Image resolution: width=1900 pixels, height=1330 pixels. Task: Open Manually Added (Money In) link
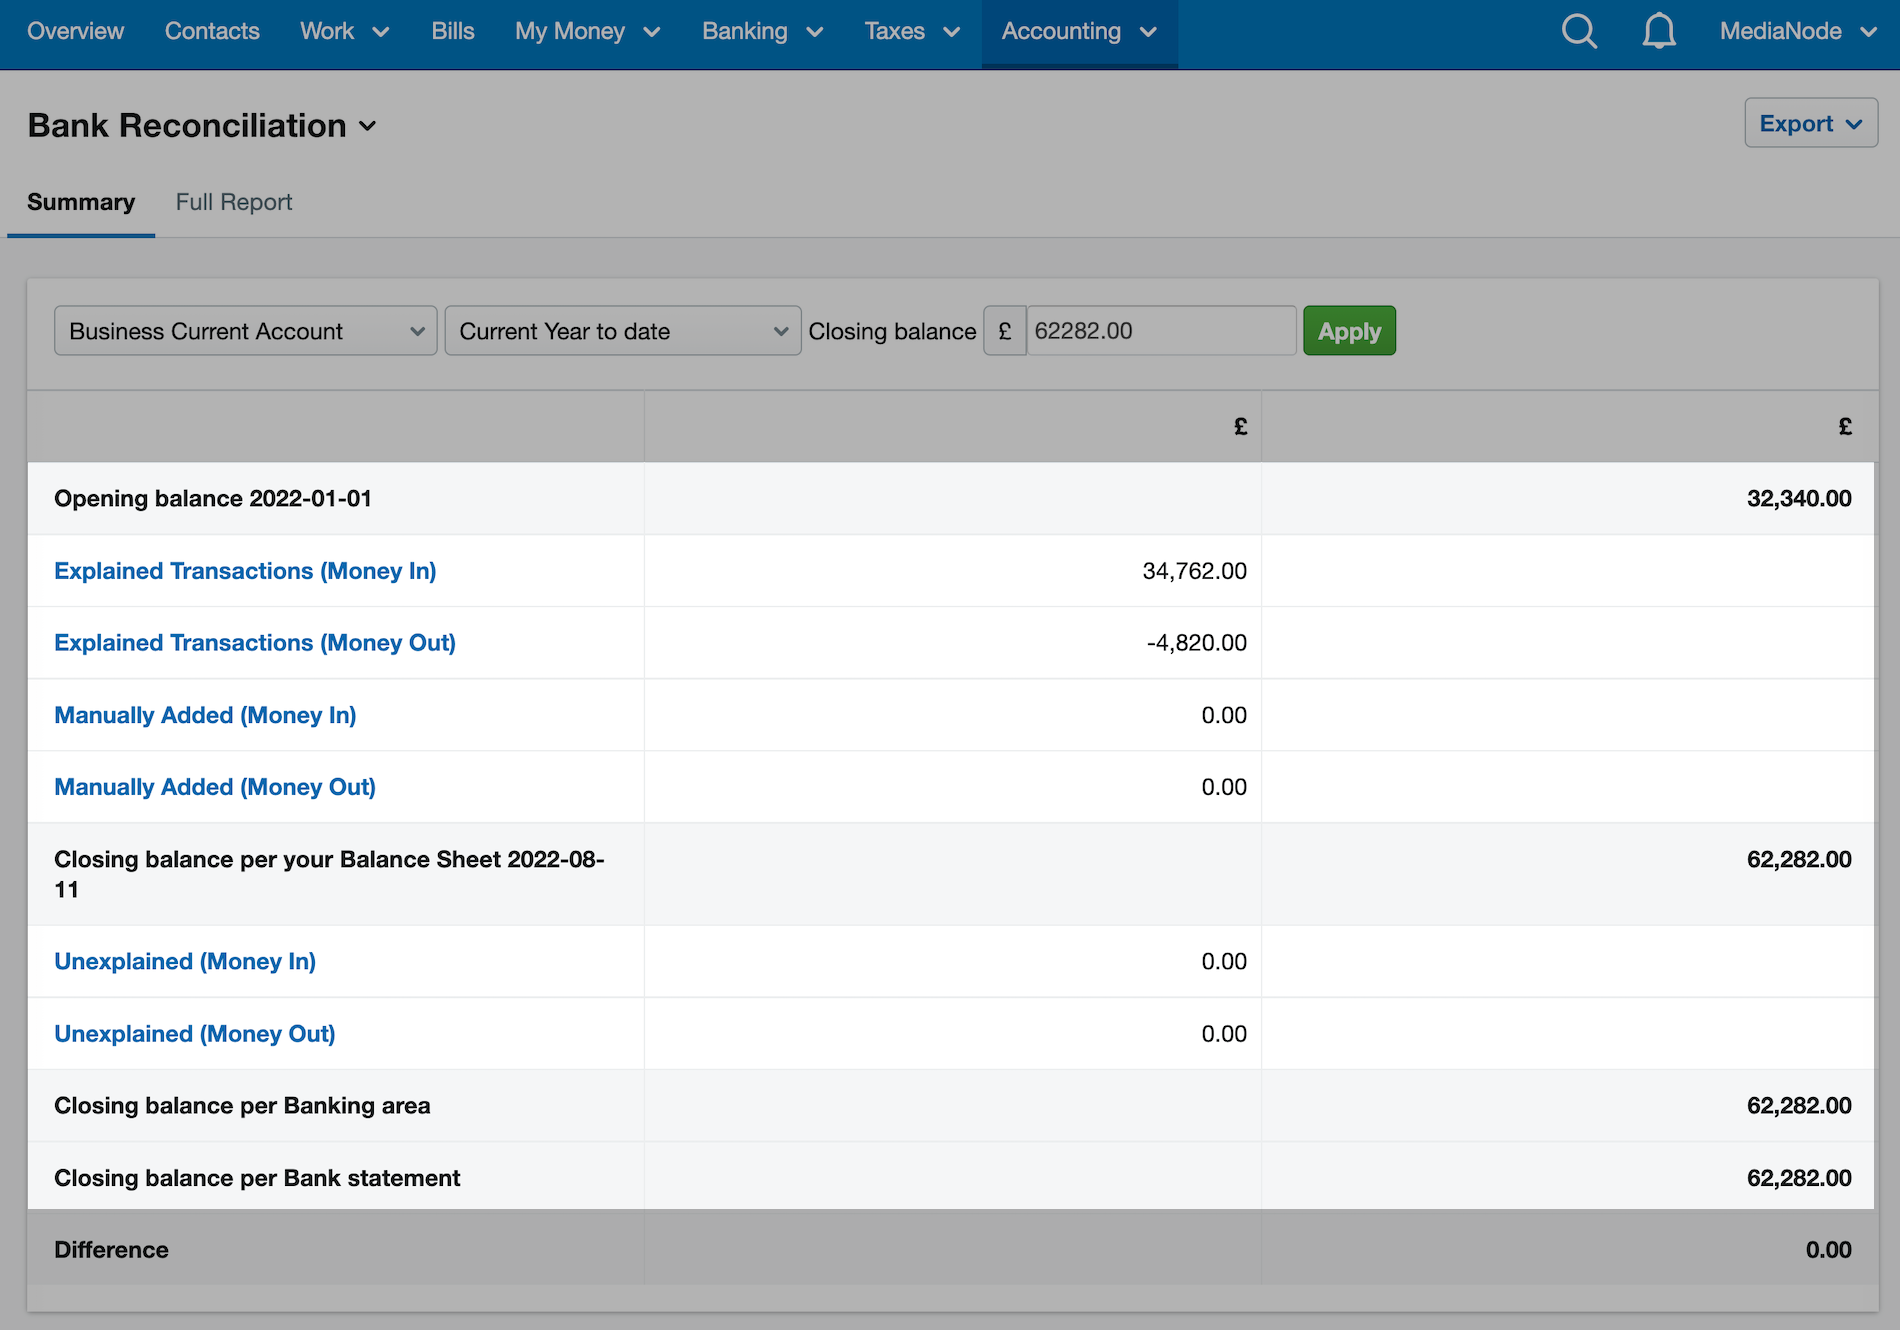click(205, 715)
